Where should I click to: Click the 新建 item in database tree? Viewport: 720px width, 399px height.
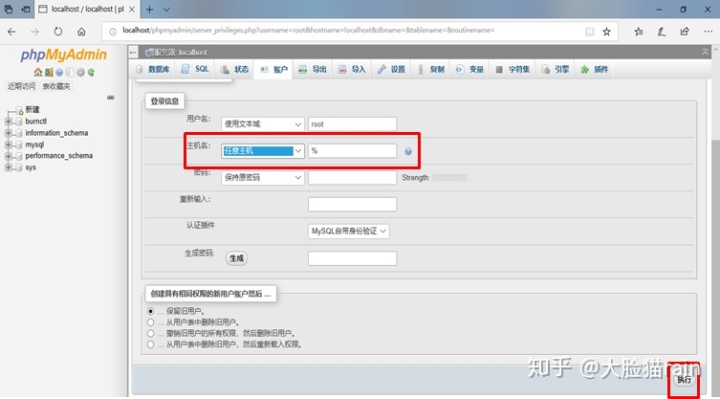pyautogui.click(x=32, y=109)
